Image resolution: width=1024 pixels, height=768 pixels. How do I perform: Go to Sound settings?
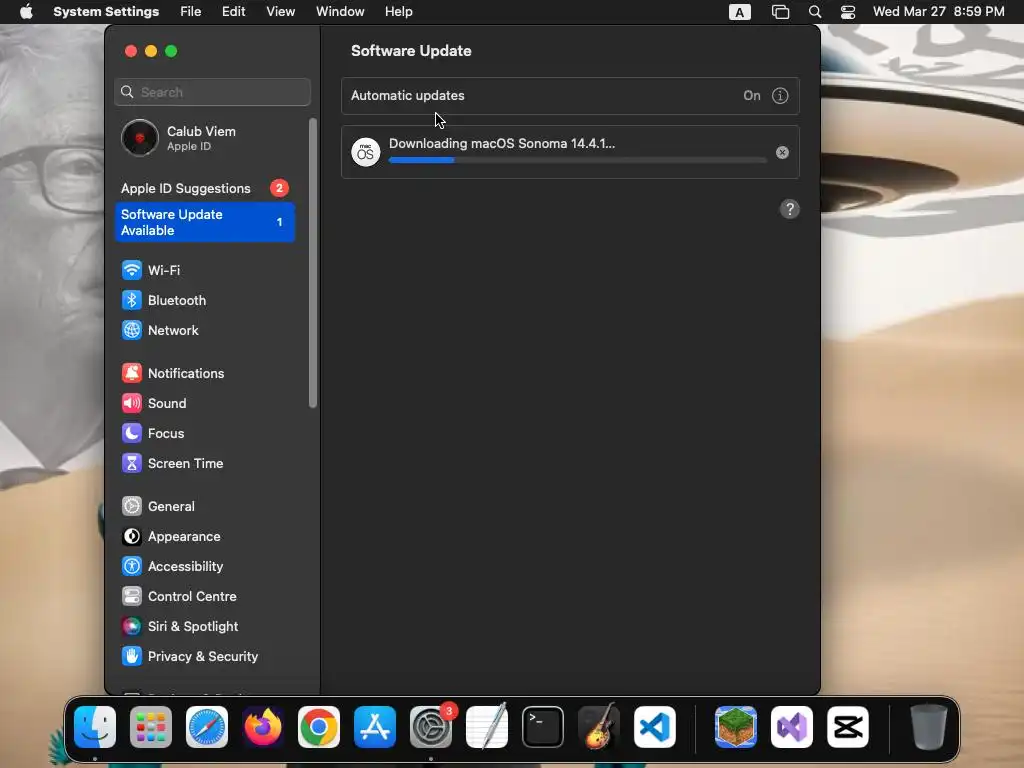(x=204, y=404)
